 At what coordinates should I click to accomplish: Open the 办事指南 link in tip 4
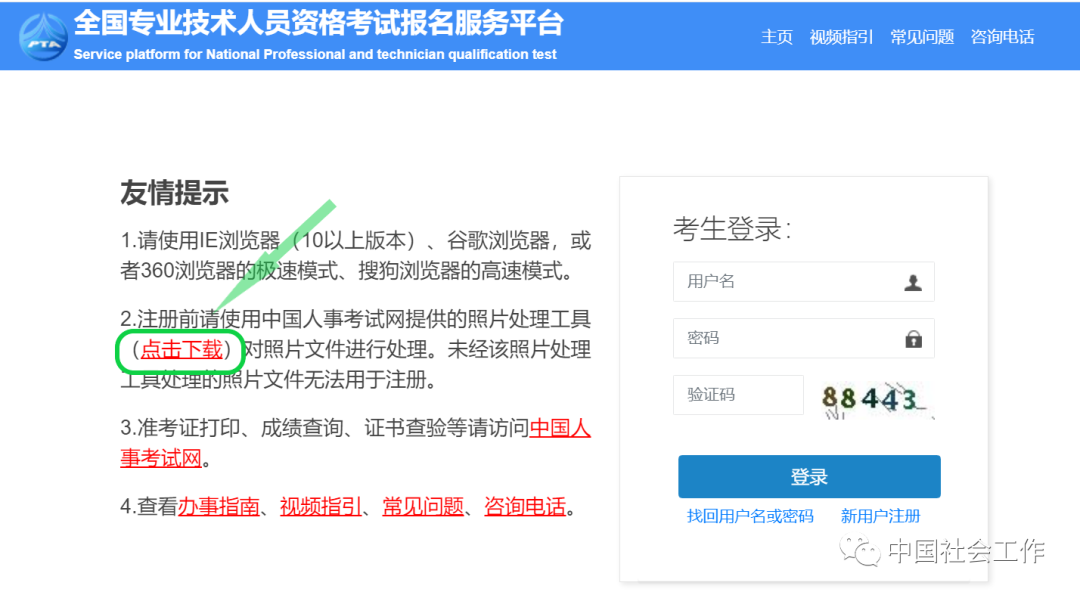(218, 507)
